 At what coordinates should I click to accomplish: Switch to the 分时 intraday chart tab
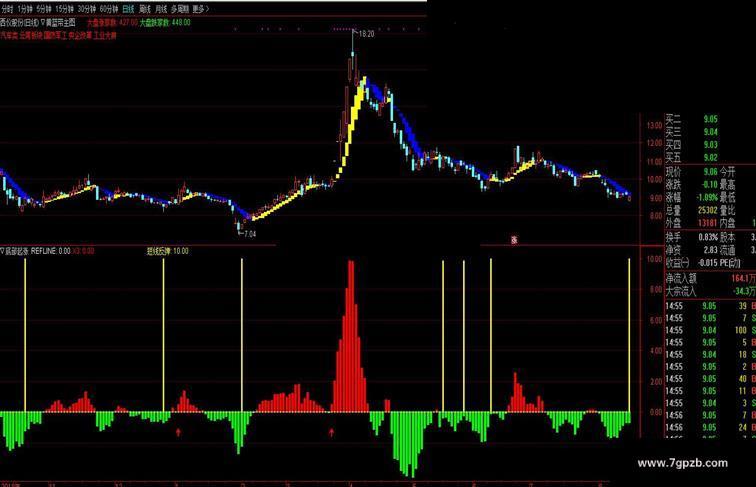pyautogui.click(x=7, y=9)
